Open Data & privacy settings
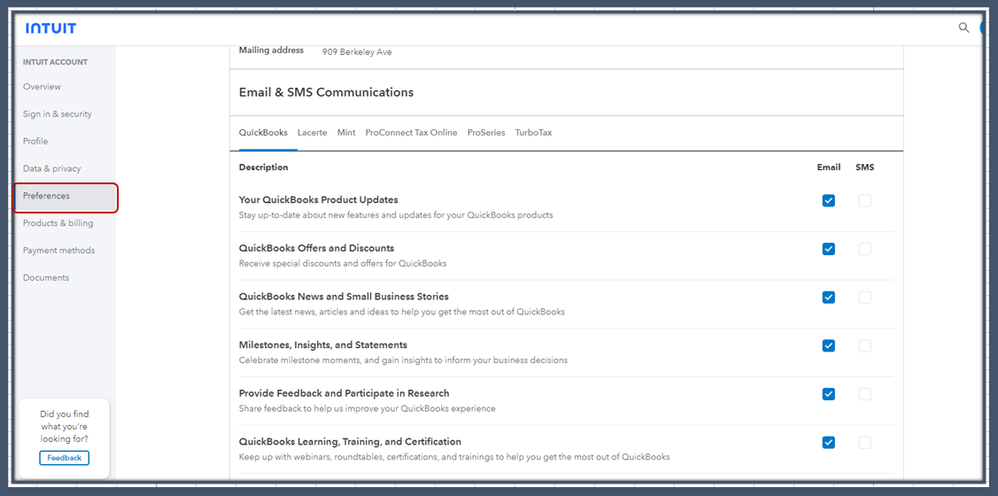 [52, 169]
